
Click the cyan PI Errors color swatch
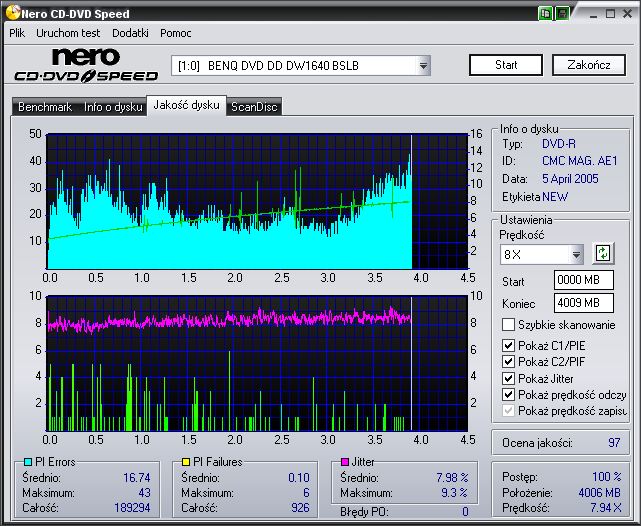[28, 462]
